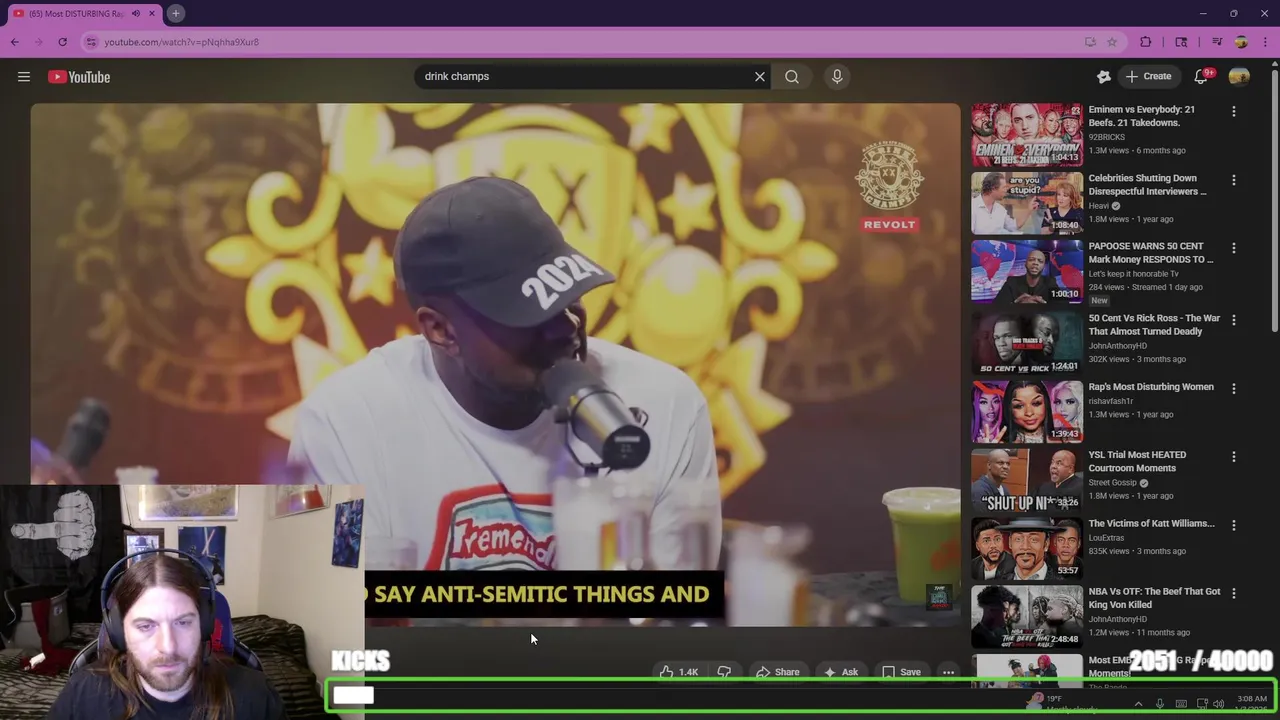Click the Share button
Screen dimensions: 1280x720
point(777,672)
